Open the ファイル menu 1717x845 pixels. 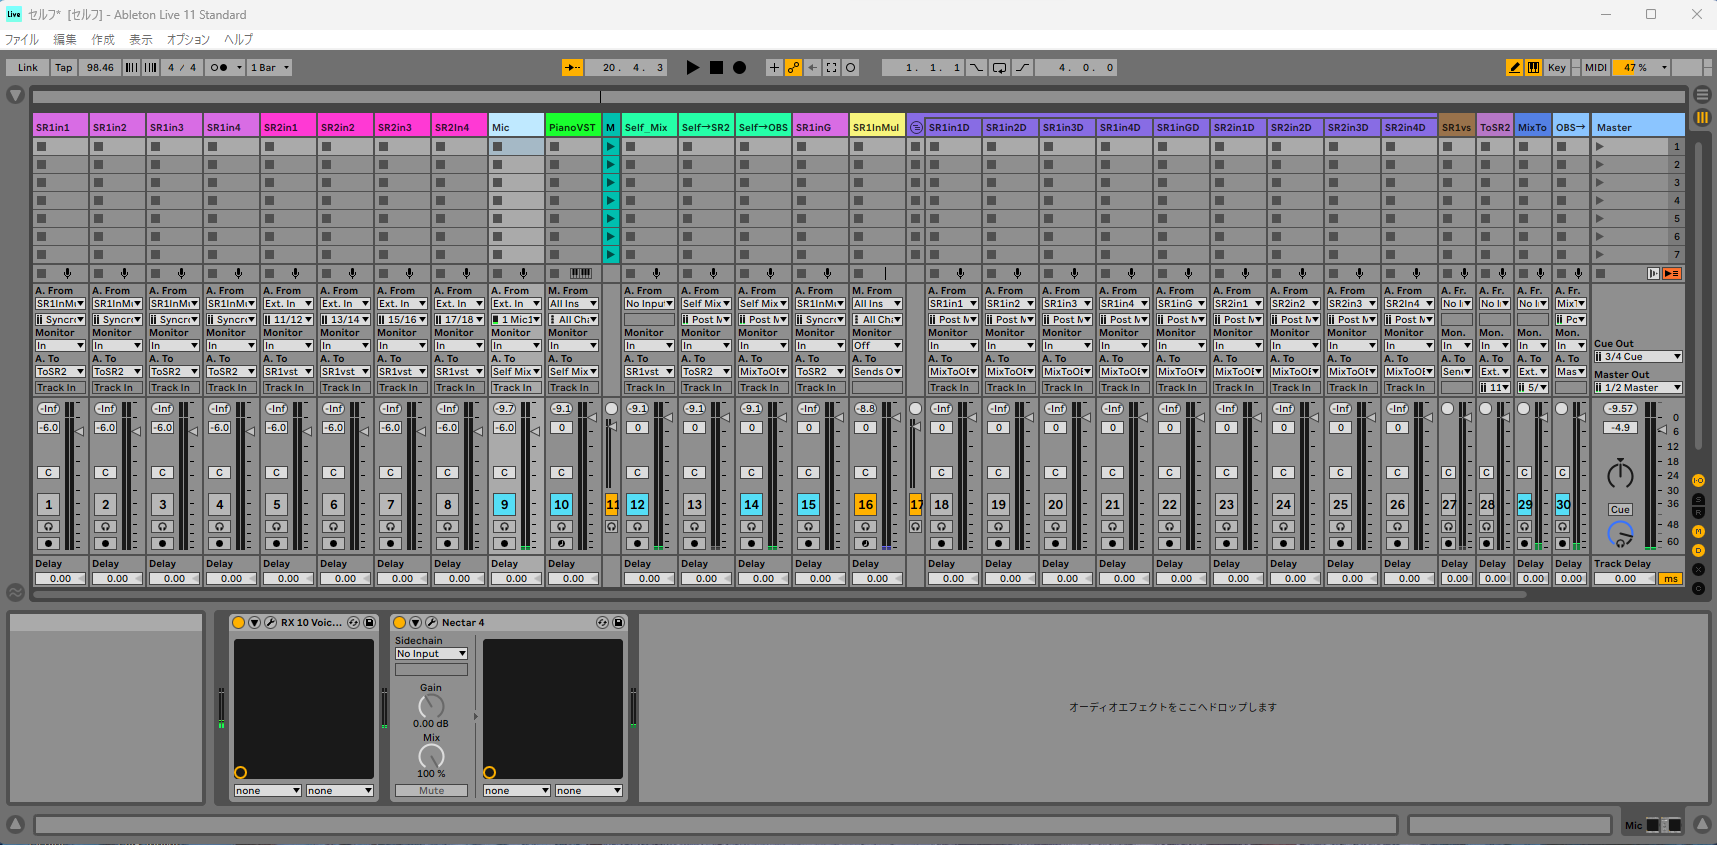tap(21, 40)
